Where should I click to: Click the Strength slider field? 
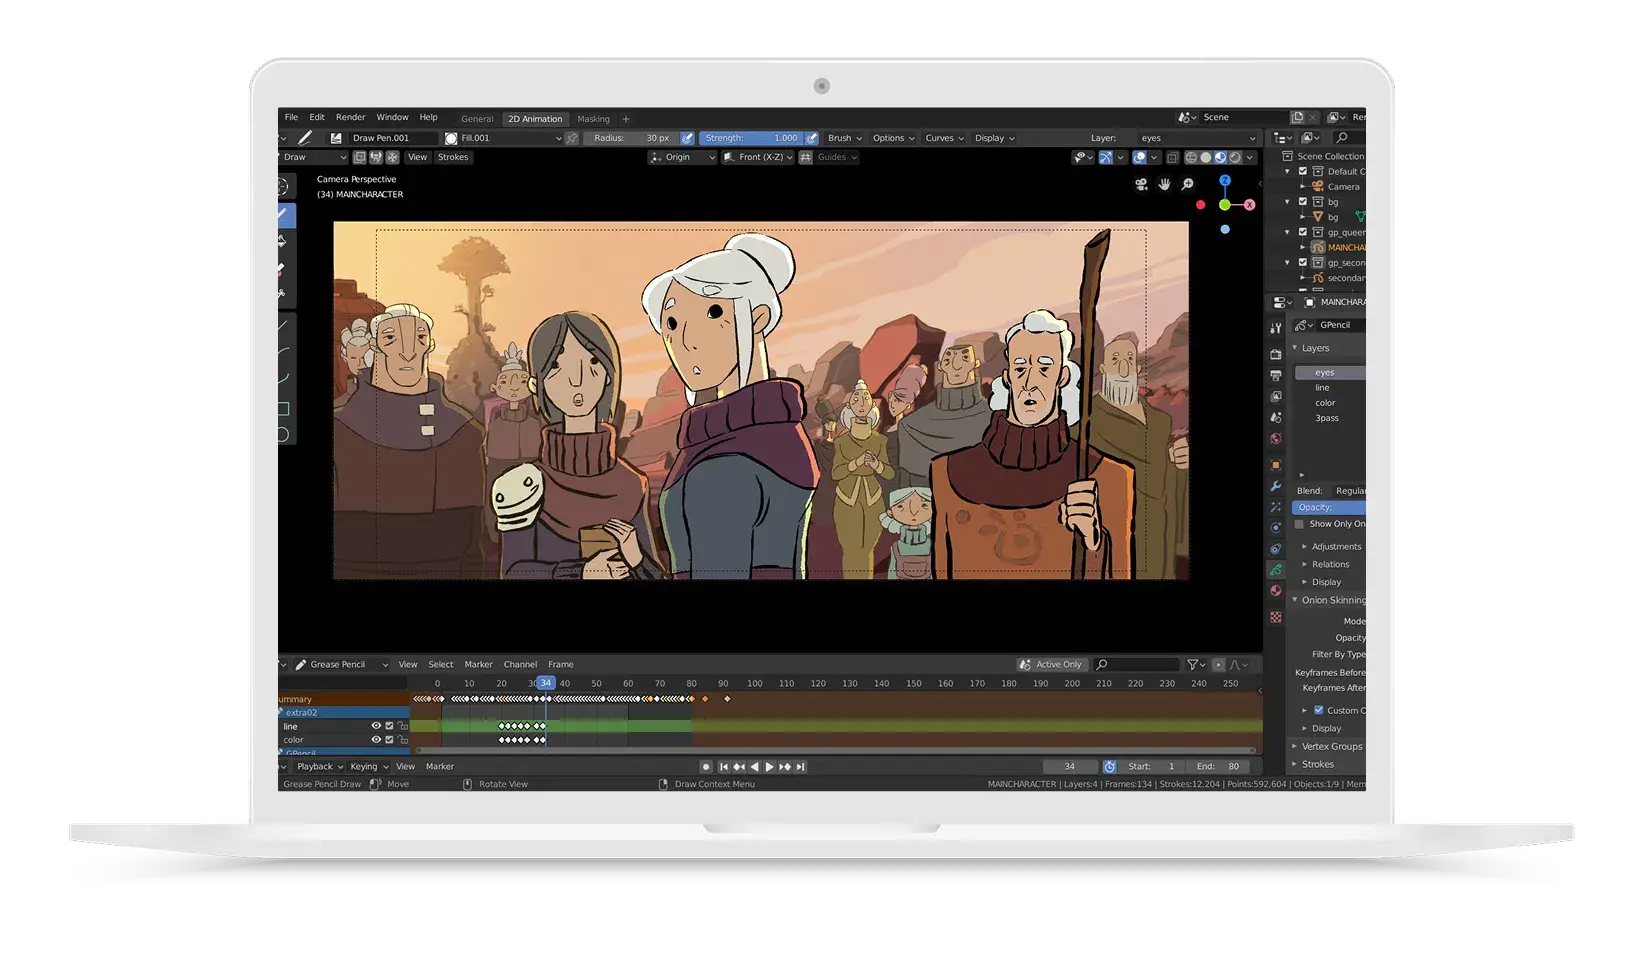click(751, 138)
